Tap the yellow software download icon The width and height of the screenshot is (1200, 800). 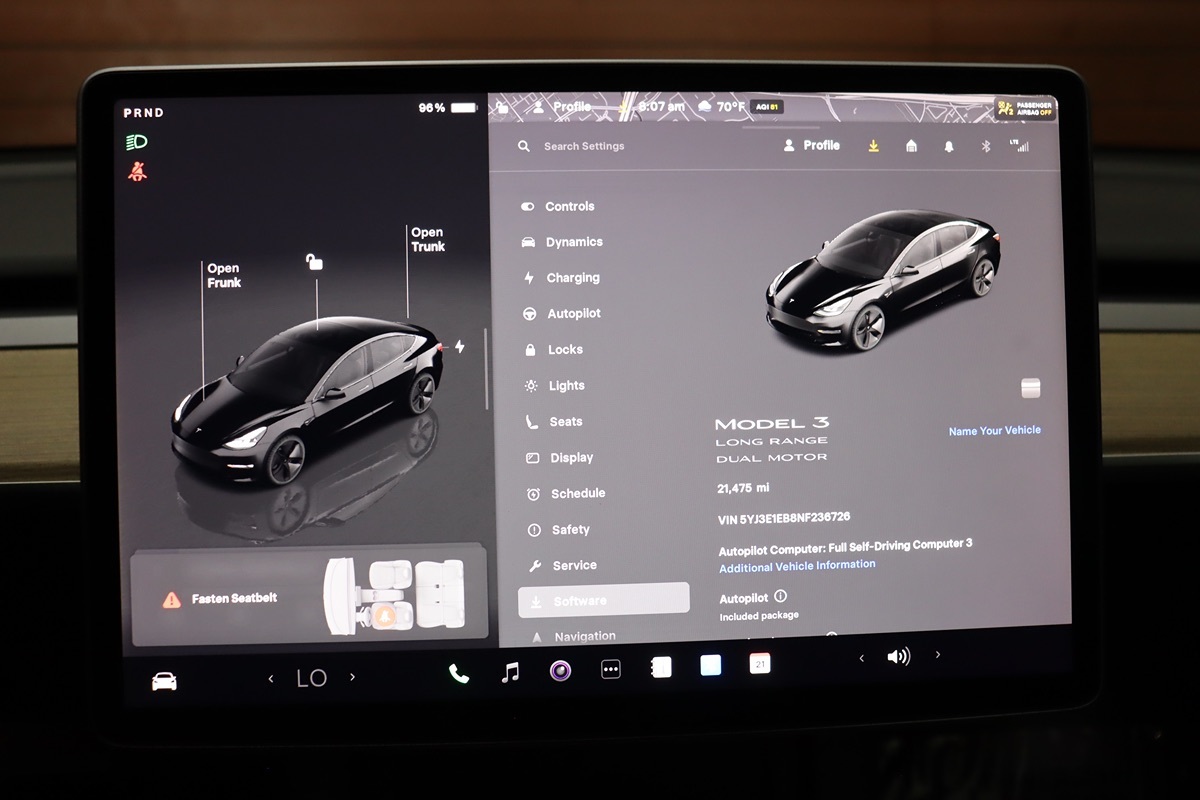873,146
